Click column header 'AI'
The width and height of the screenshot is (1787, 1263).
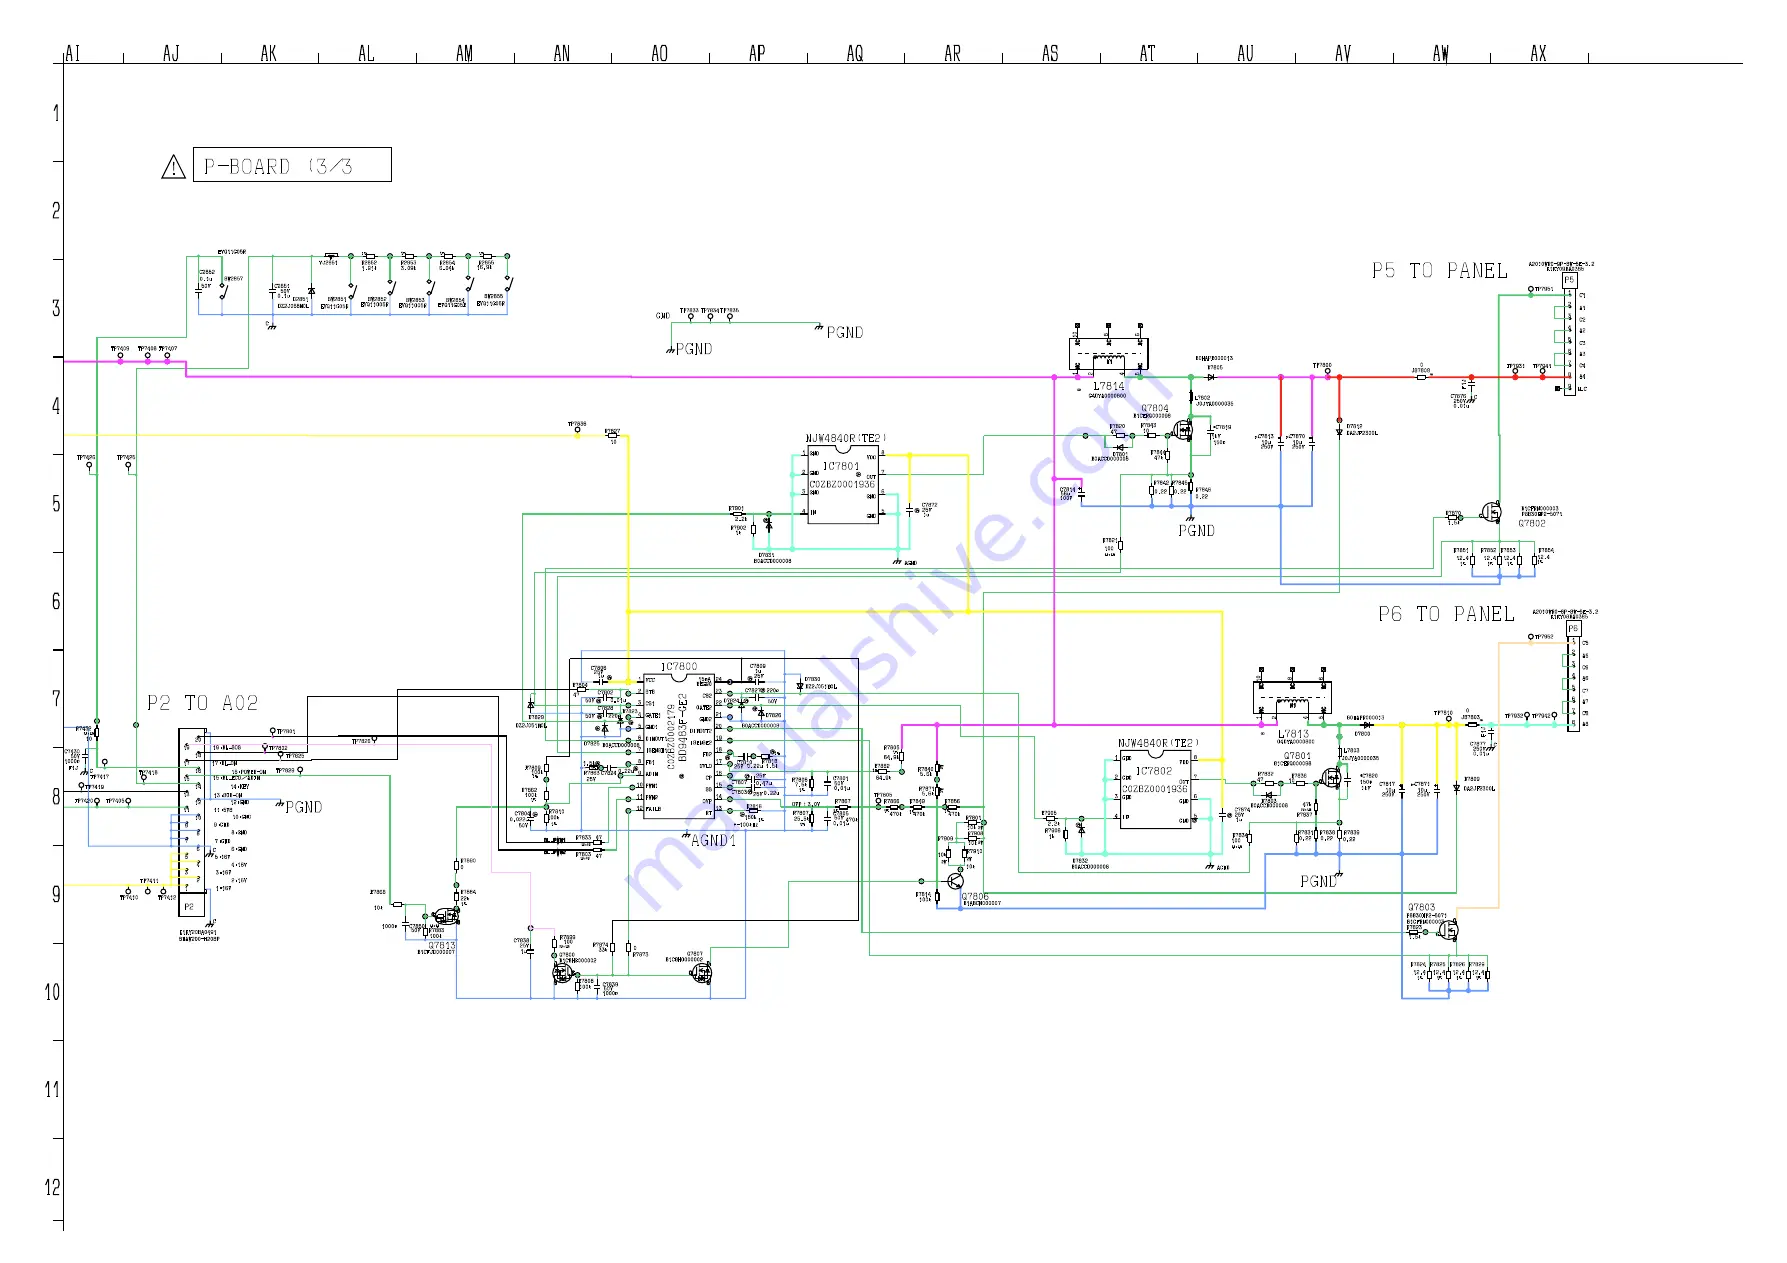(x=73, y=53)
